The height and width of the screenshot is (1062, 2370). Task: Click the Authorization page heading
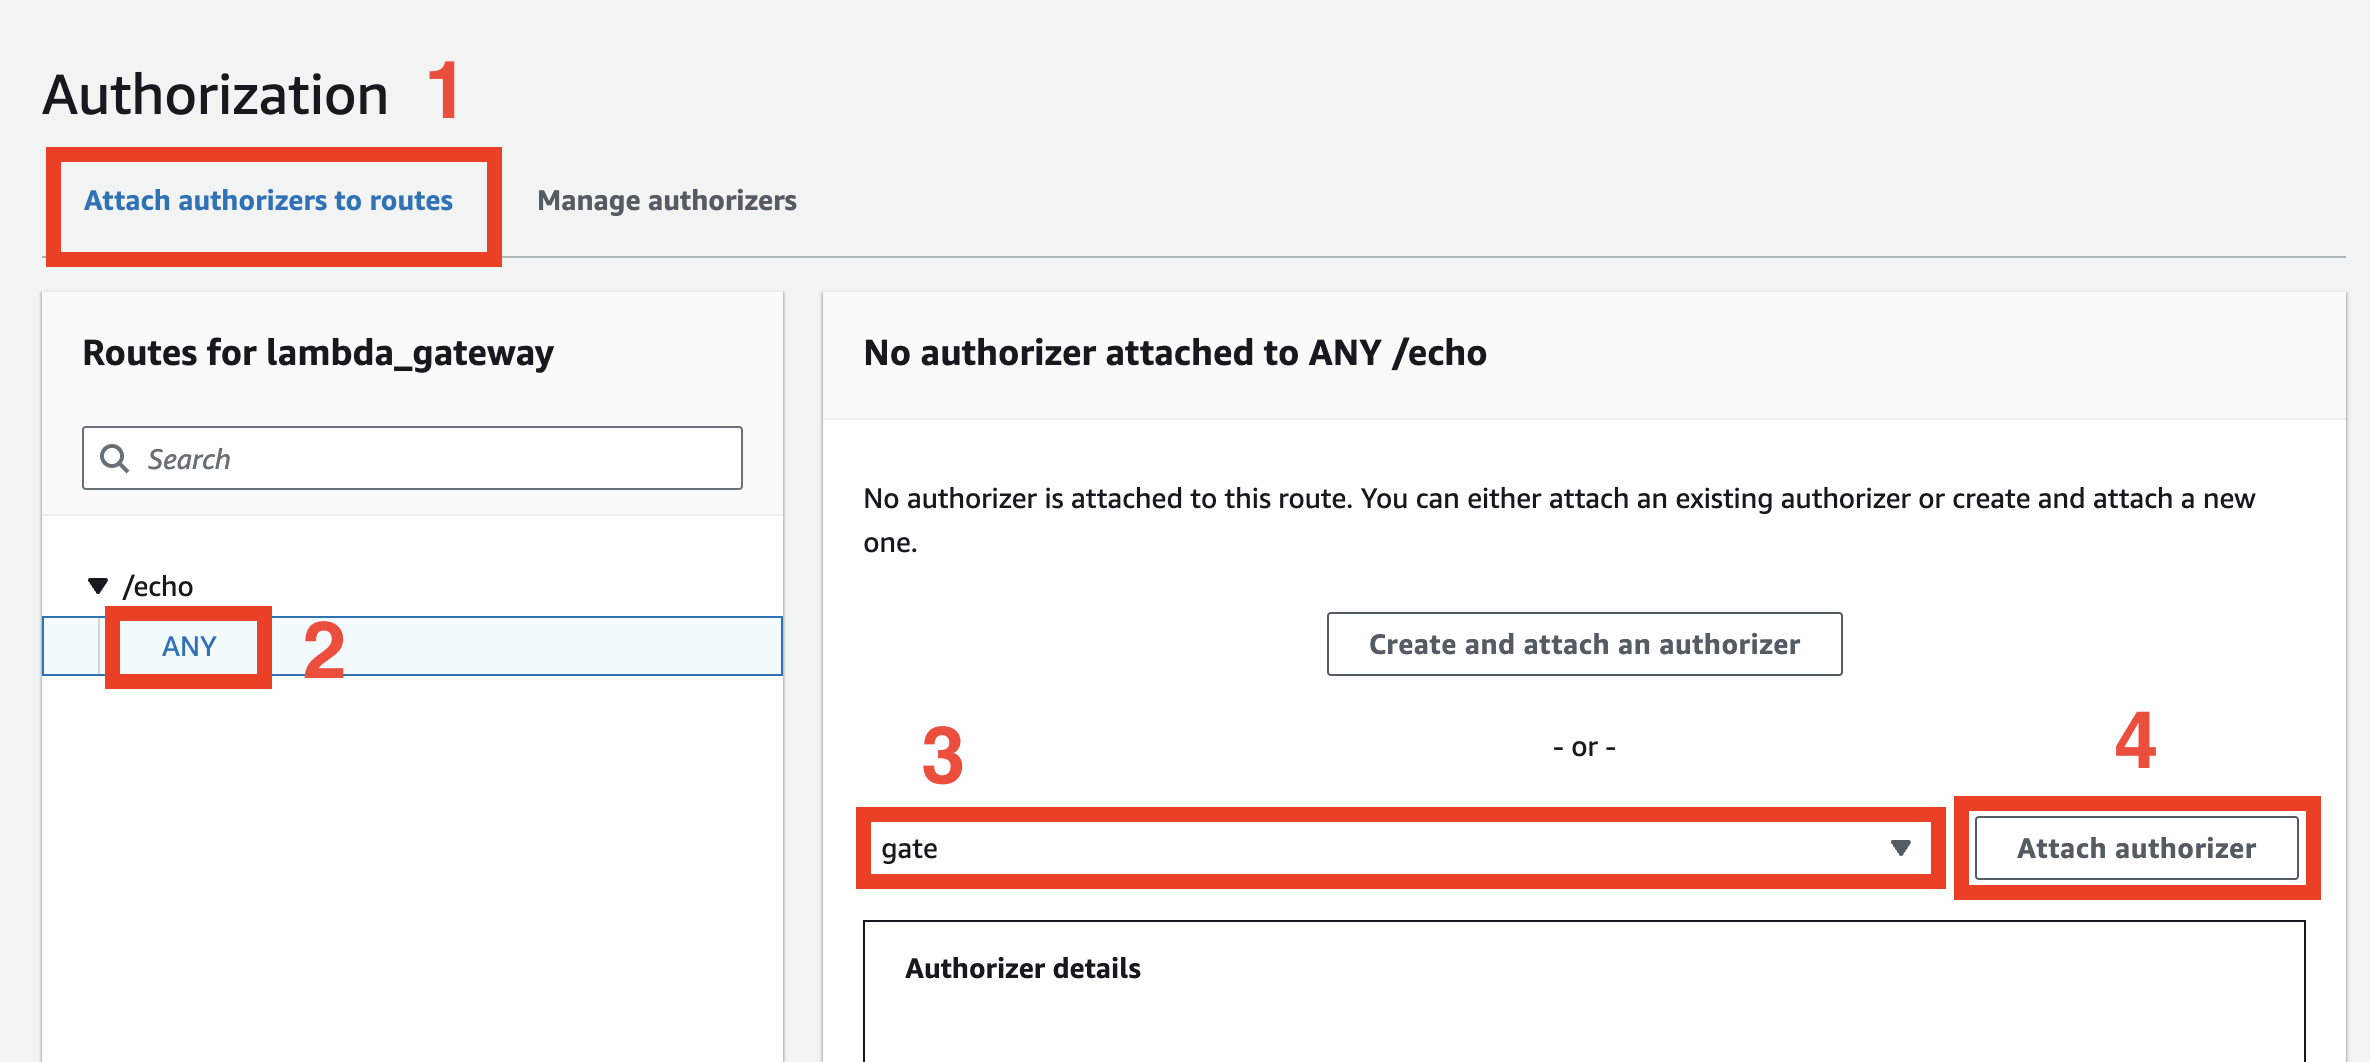217,93
